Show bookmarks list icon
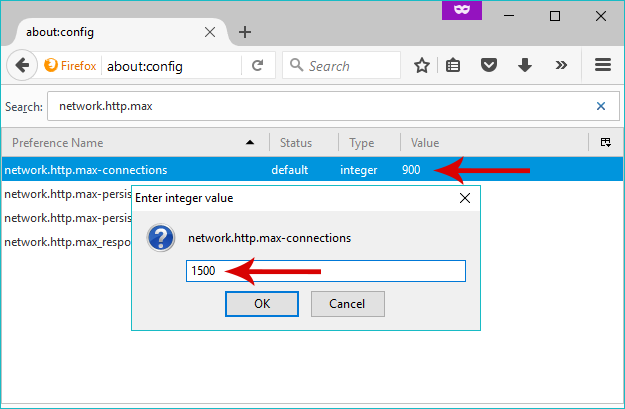 (x=453, y=65)
